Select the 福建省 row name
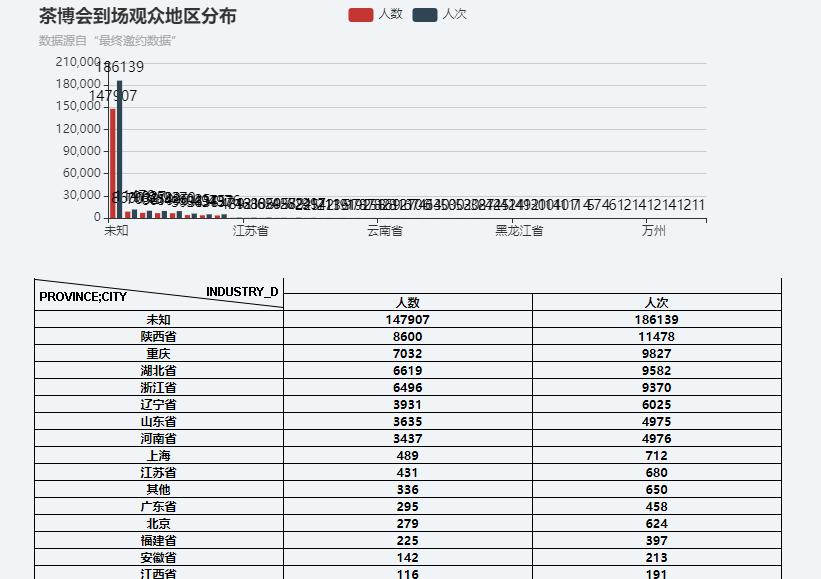 159,541
